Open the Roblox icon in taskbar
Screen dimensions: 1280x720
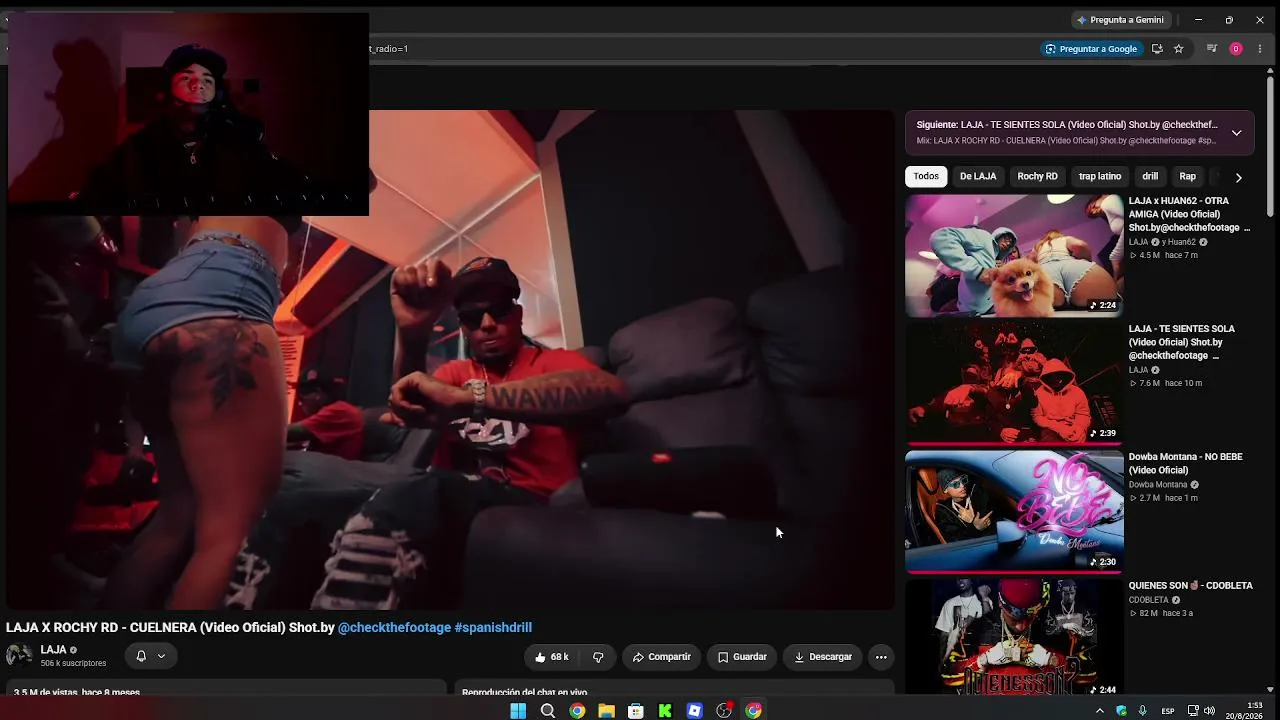[695, 711]
